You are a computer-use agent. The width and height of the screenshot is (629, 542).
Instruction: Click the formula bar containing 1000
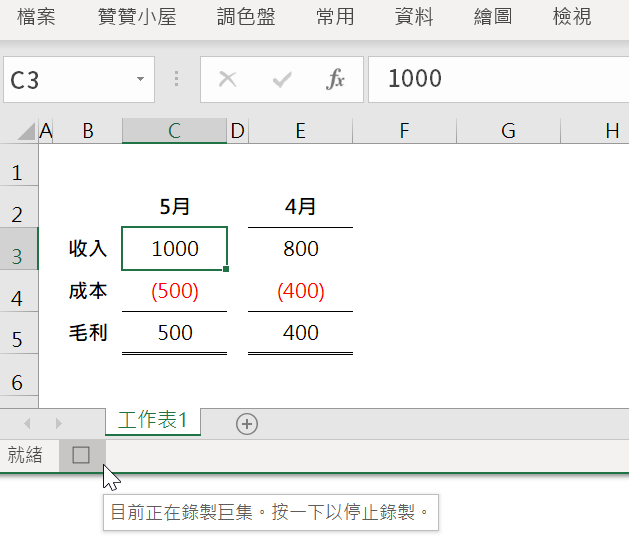click(x=499, y=79)
